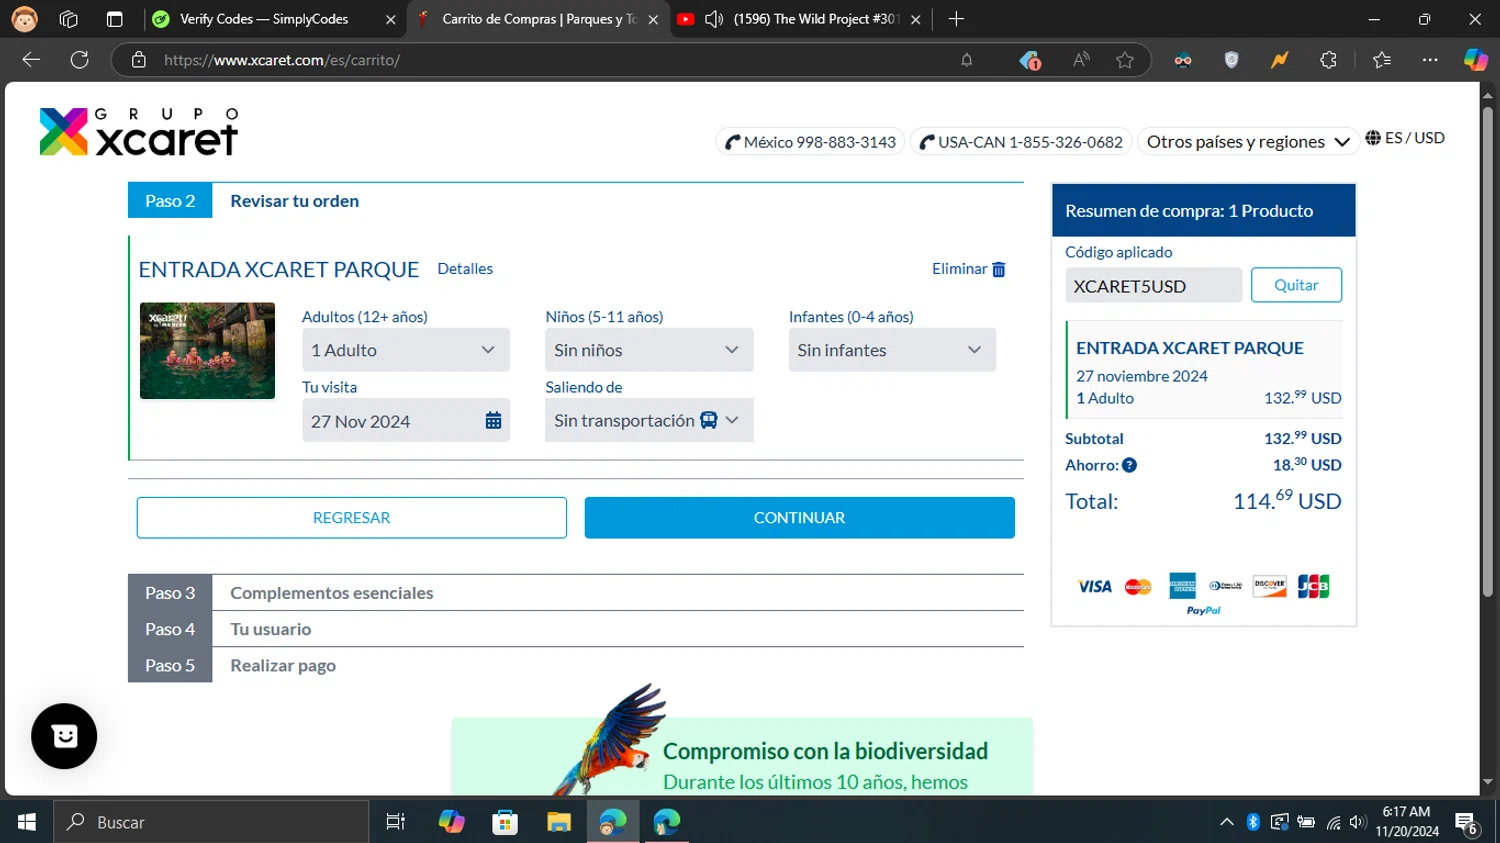The width and height of the screenshot is (1500, 843).
Task: Add this page to favorites with the star
Action: [x=1125, y=60]
